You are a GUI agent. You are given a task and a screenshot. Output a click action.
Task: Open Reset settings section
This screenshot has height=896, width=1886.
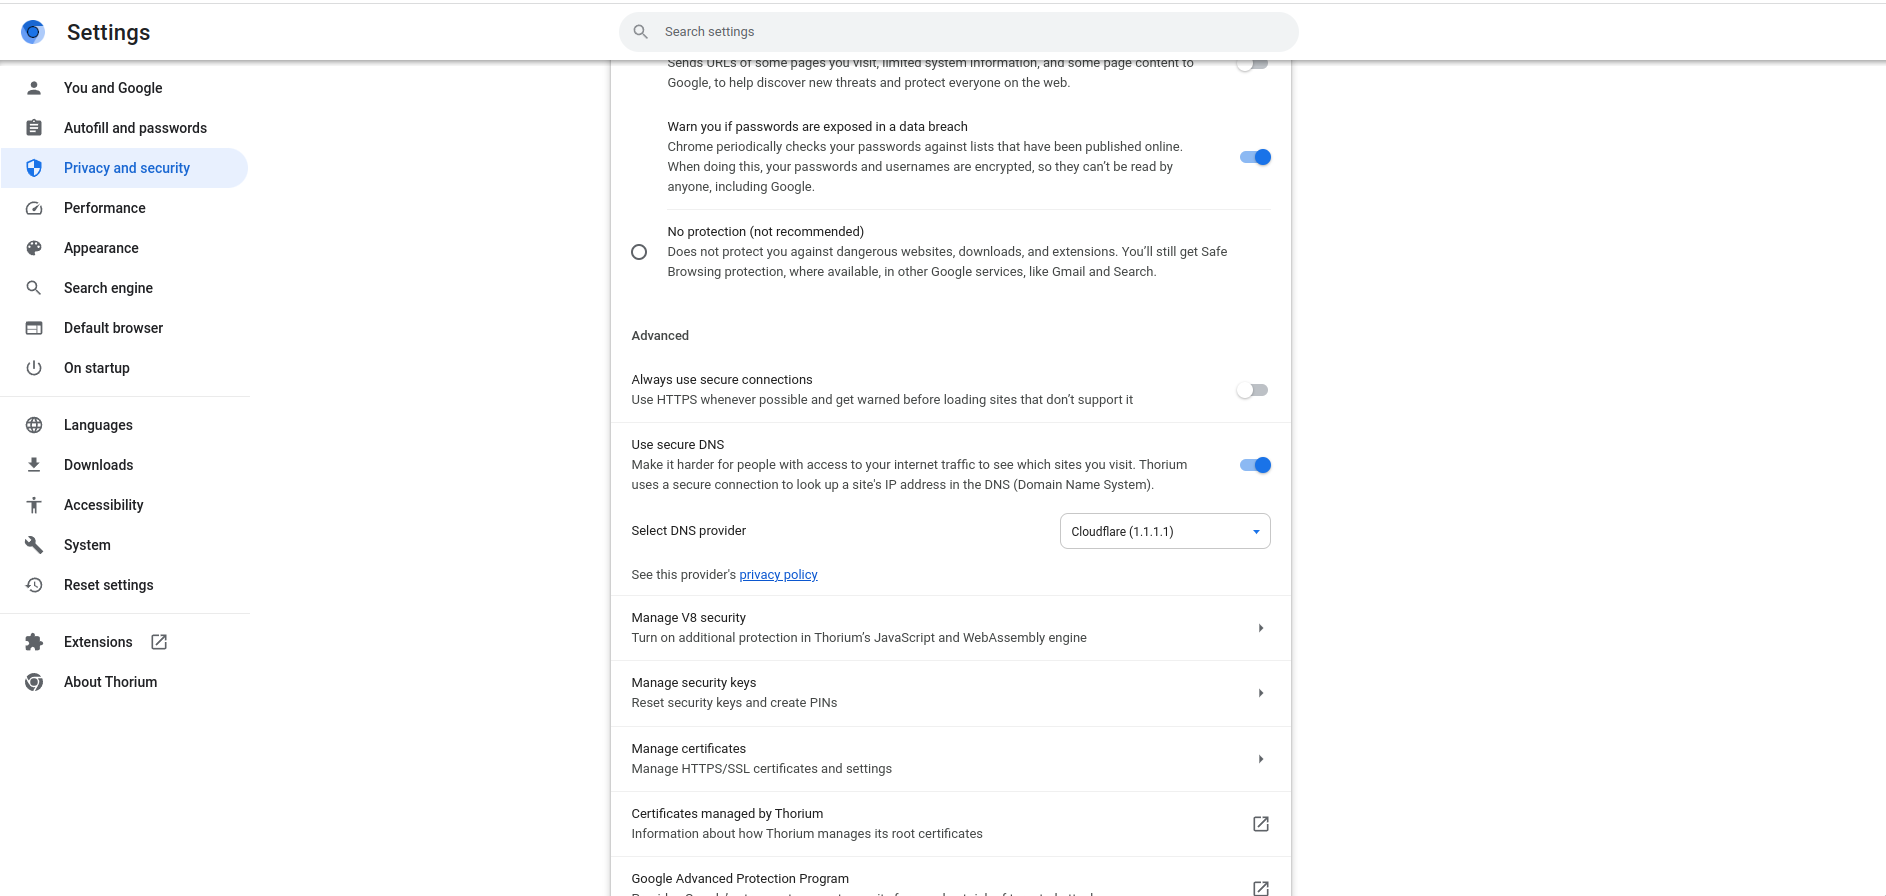pos(124,585)
